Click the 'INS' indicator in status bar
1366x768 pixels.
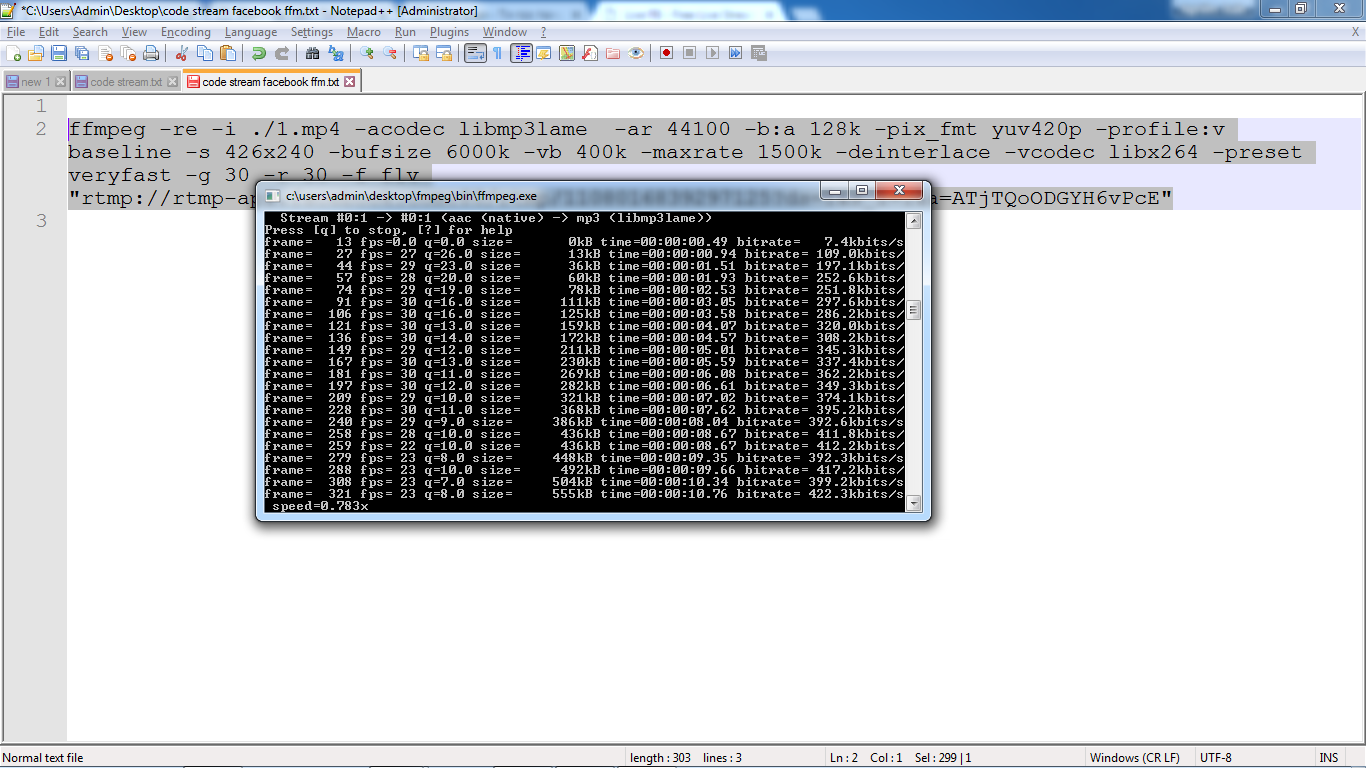(x=1328, y=758)
